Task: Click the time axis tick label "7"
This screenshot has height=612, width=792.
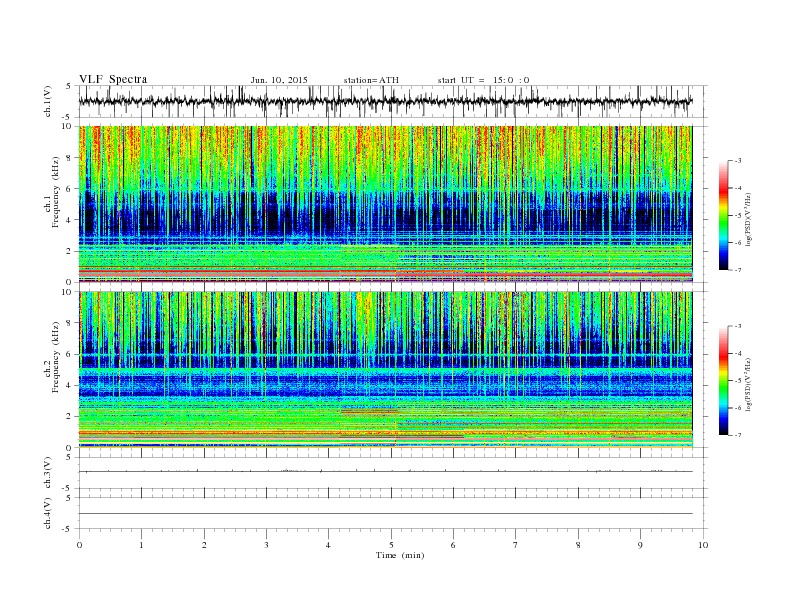Action: (516, 545)
